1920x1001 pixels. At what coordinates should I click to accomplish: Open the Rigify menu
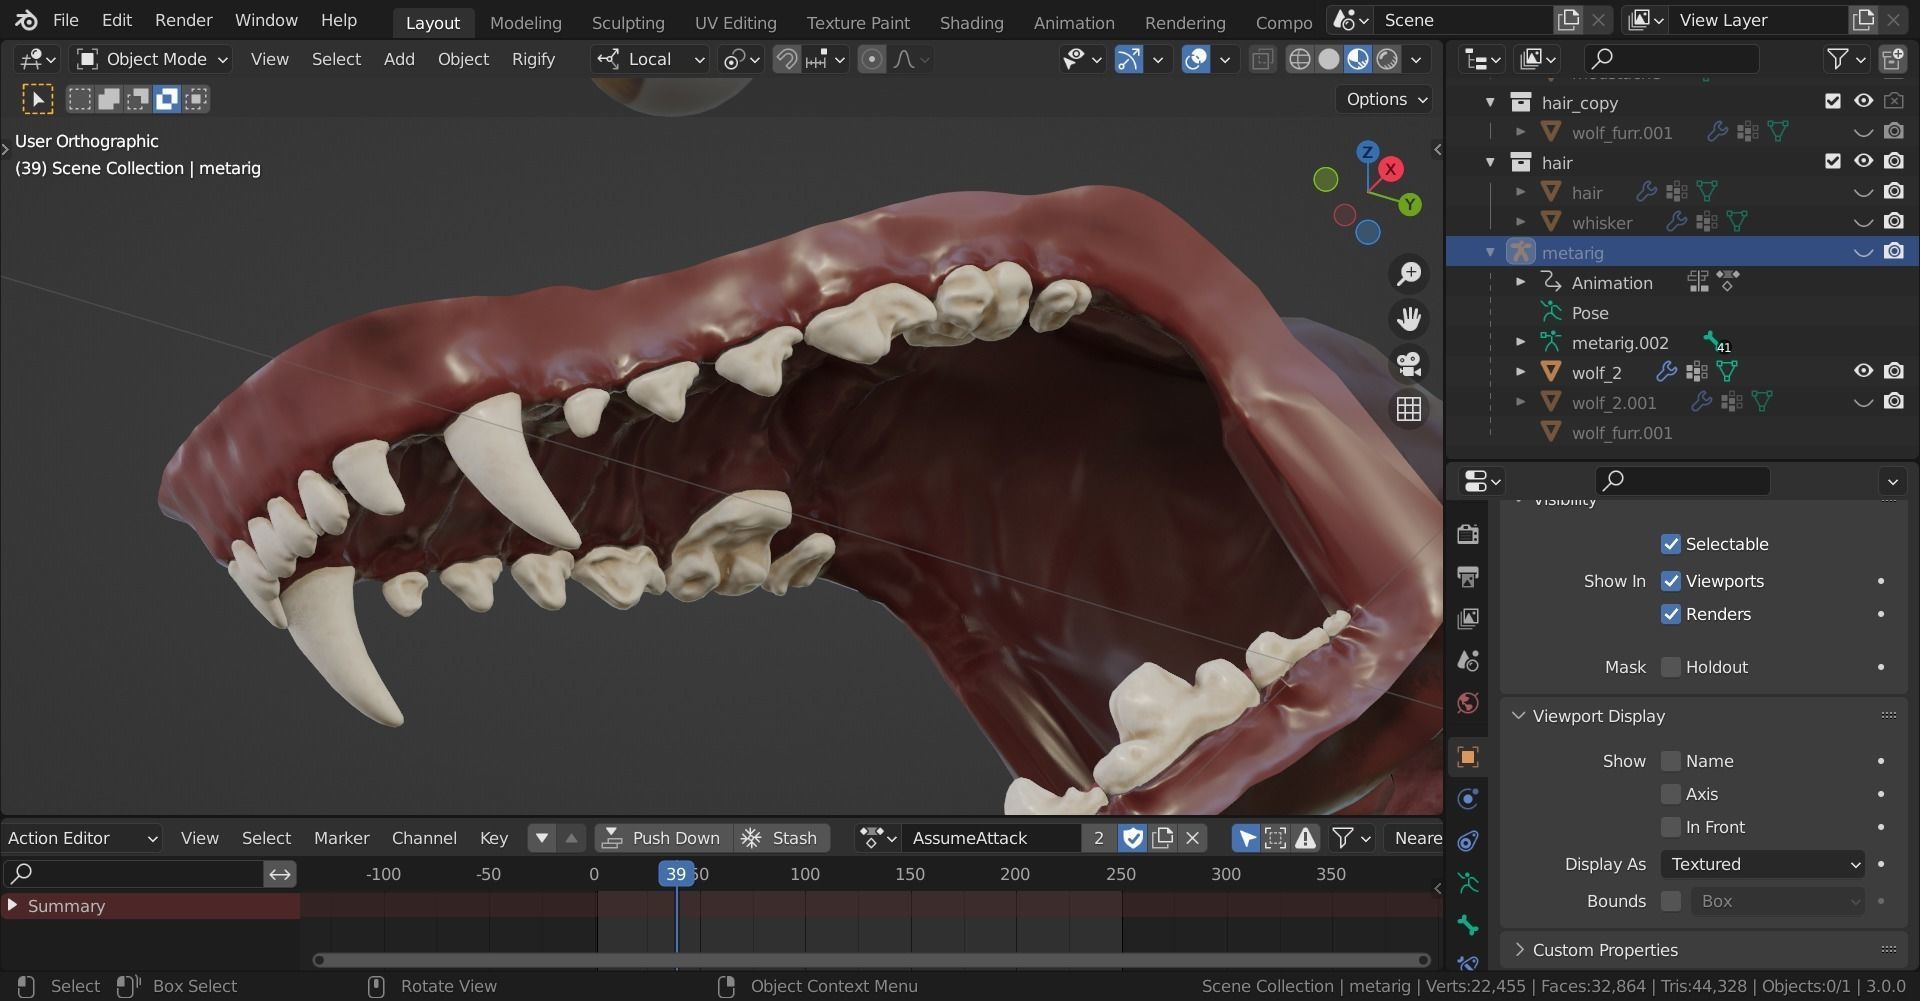(533, 60)
